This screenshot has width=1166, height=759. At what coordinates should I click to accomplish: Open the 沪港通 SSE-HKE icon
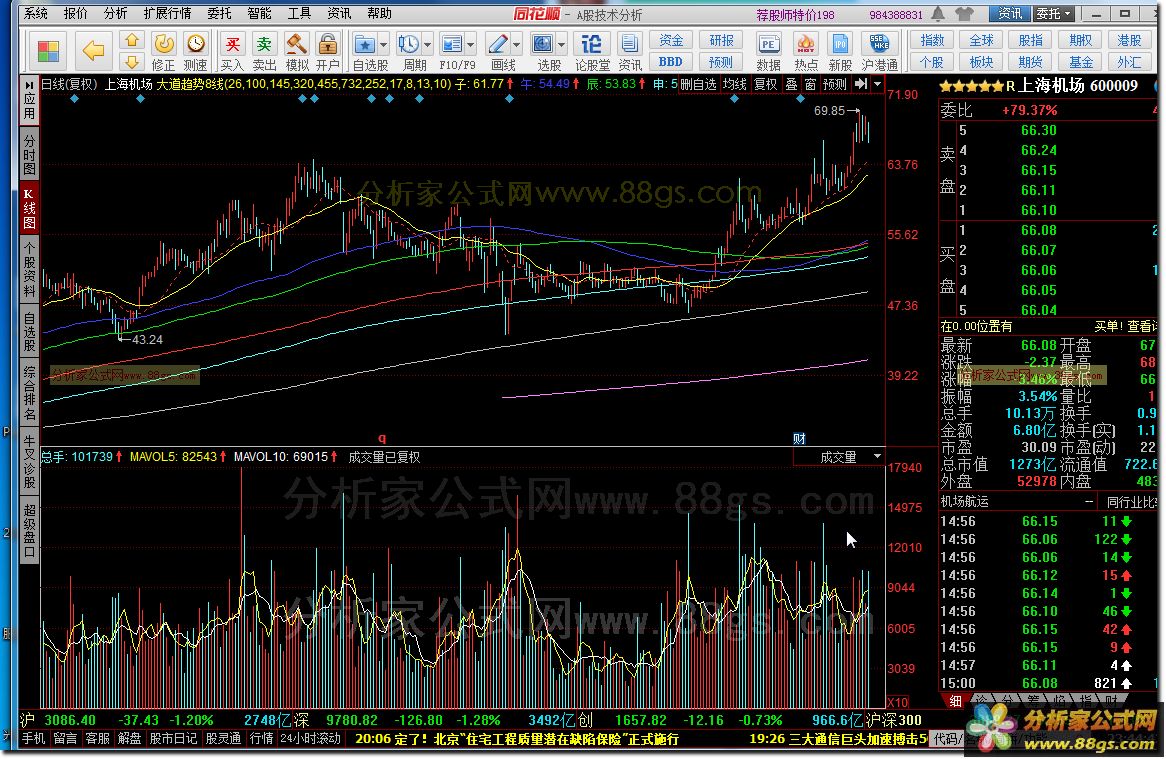click(880, 51)
